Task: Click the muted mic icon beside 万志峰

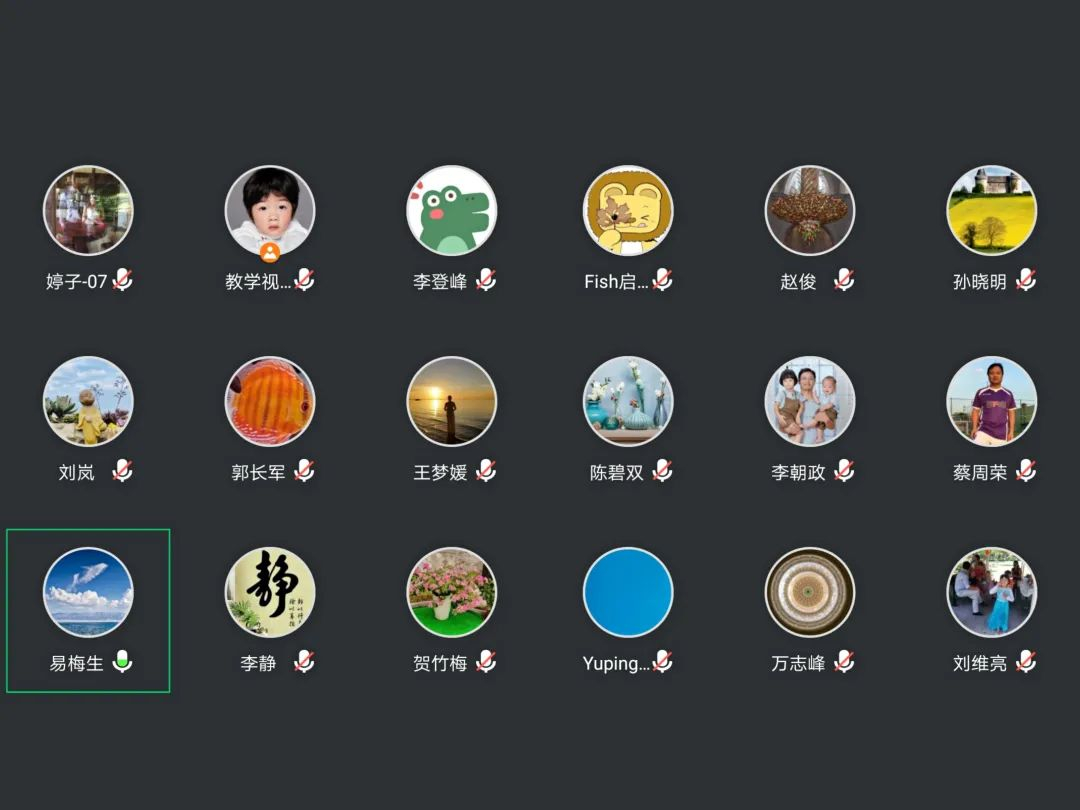Action: coord(844,661)
